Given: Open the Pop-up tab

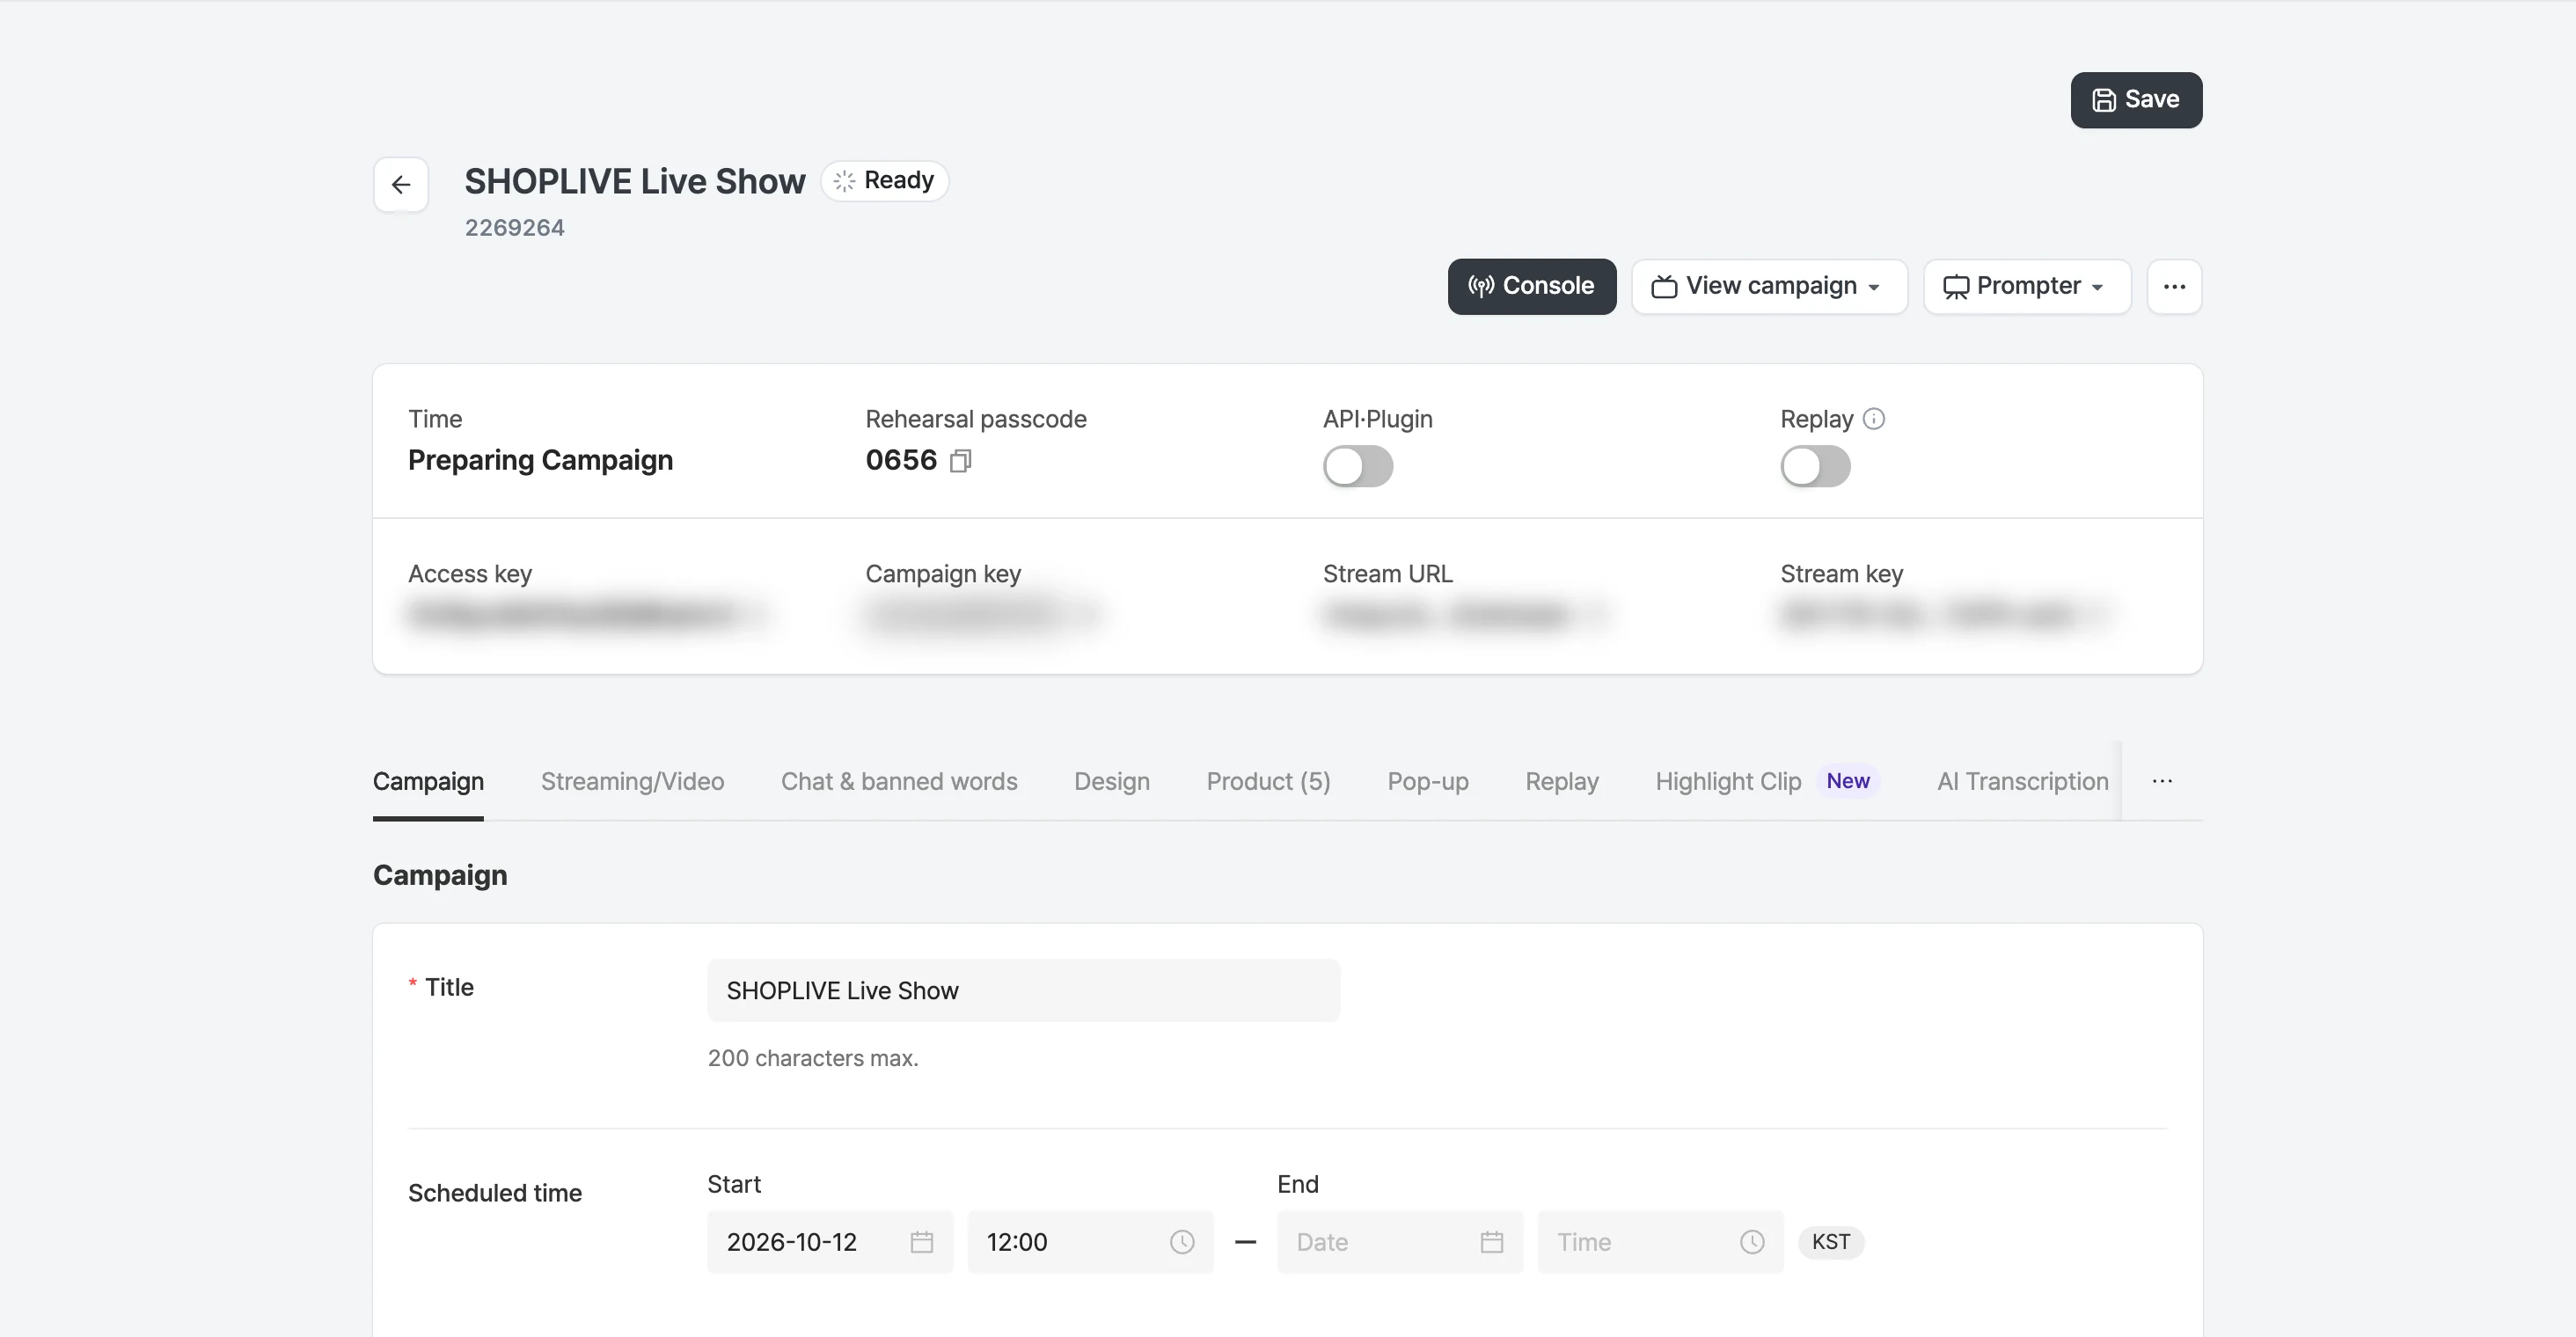Looking at the screenshot, I should [1428, 781].
